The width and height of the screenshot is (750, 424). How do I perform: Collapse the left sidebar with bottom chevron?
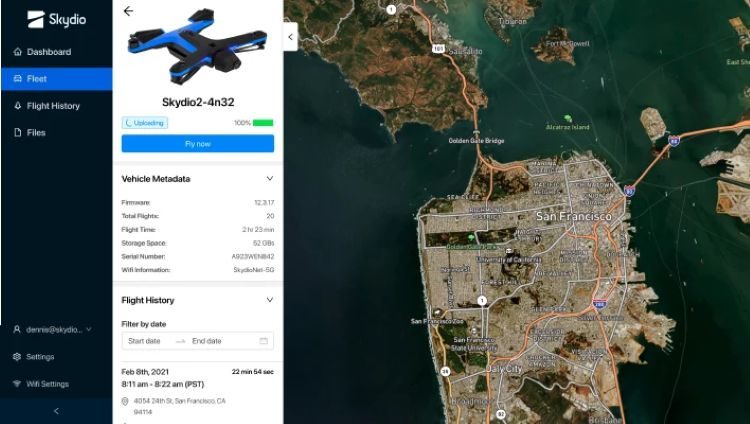click(x=56, y=411)
